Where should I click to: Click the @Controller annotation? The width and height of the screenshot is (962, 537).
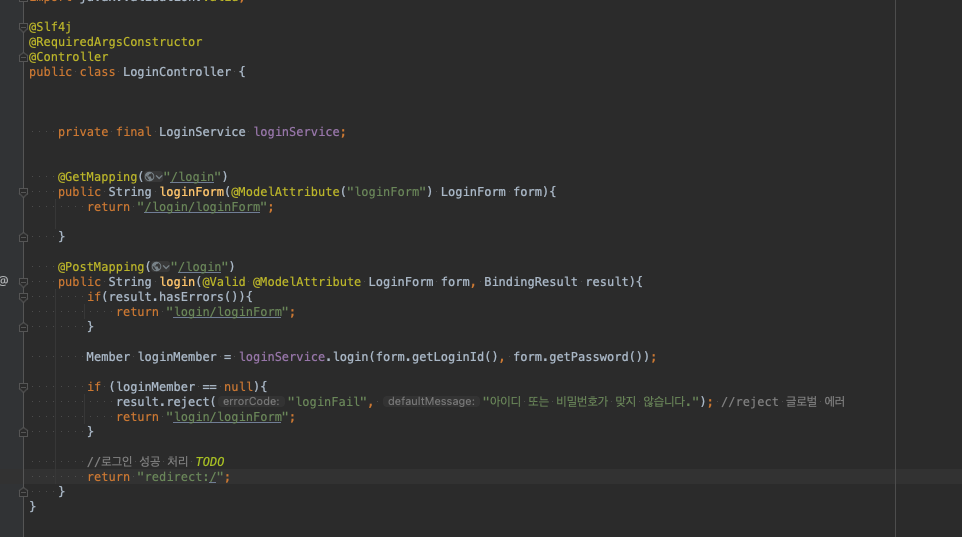click(x=69, y=57)
